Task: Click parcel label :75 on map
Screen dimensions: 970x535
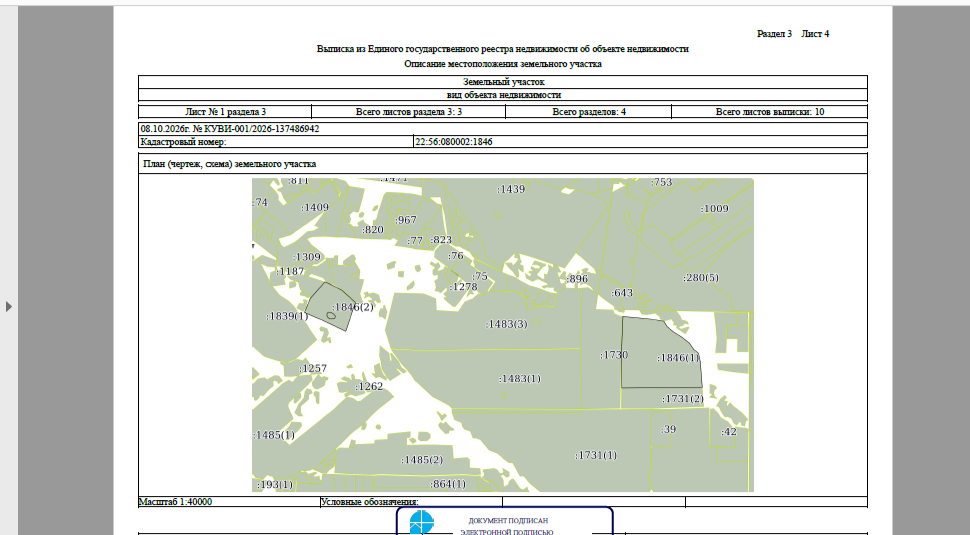Action: click(480, 276)
